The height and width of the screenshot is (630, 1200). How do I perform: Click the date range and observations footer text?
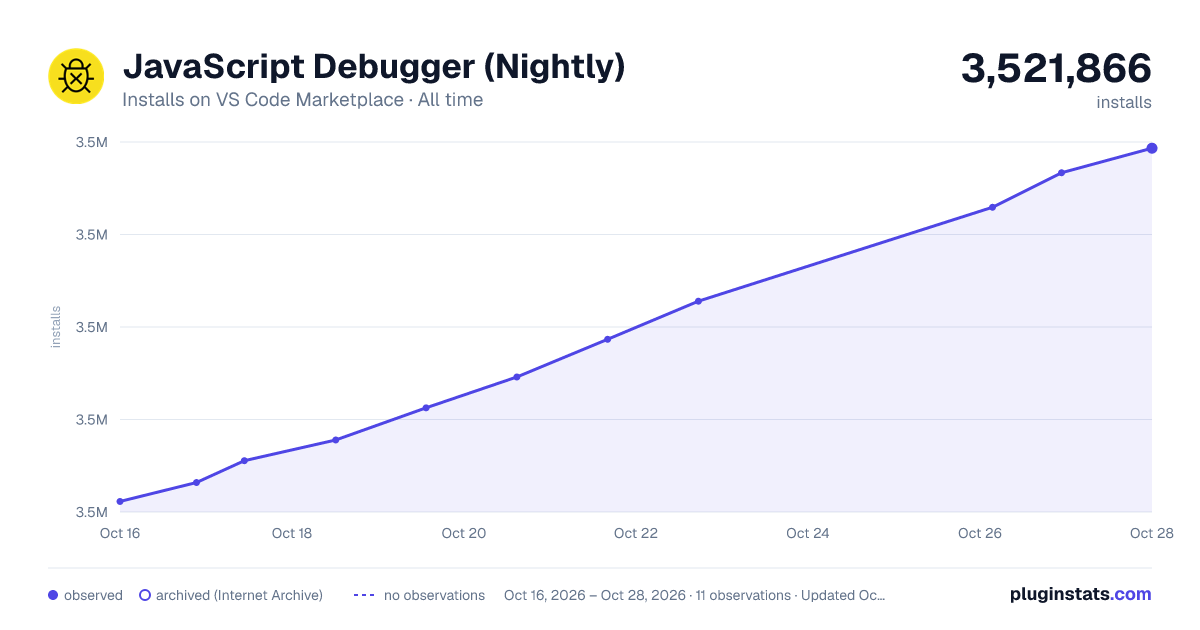(x=695, y=595)
